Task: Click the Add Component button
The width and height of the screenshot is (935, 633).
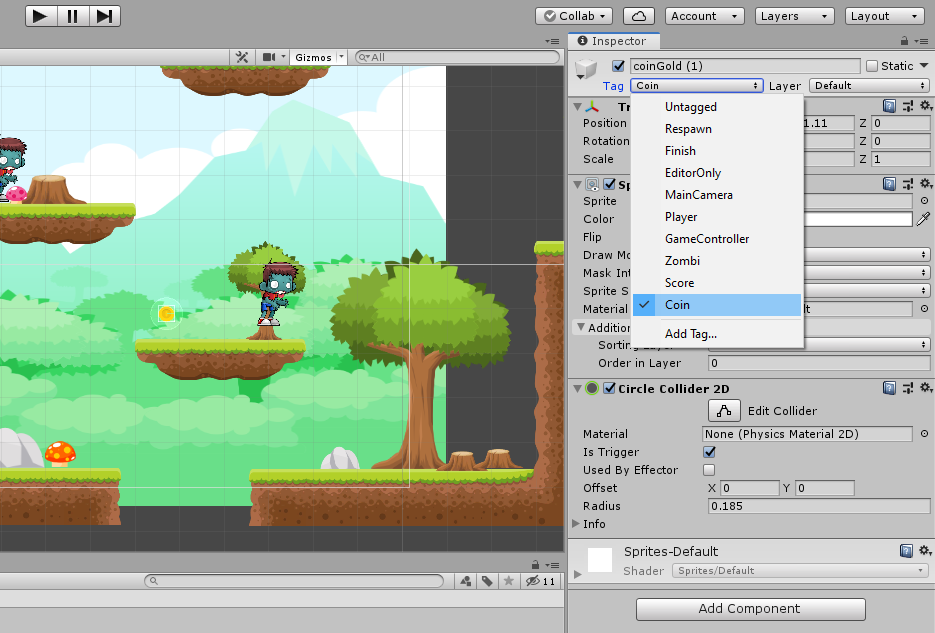Action: point(751,609)
